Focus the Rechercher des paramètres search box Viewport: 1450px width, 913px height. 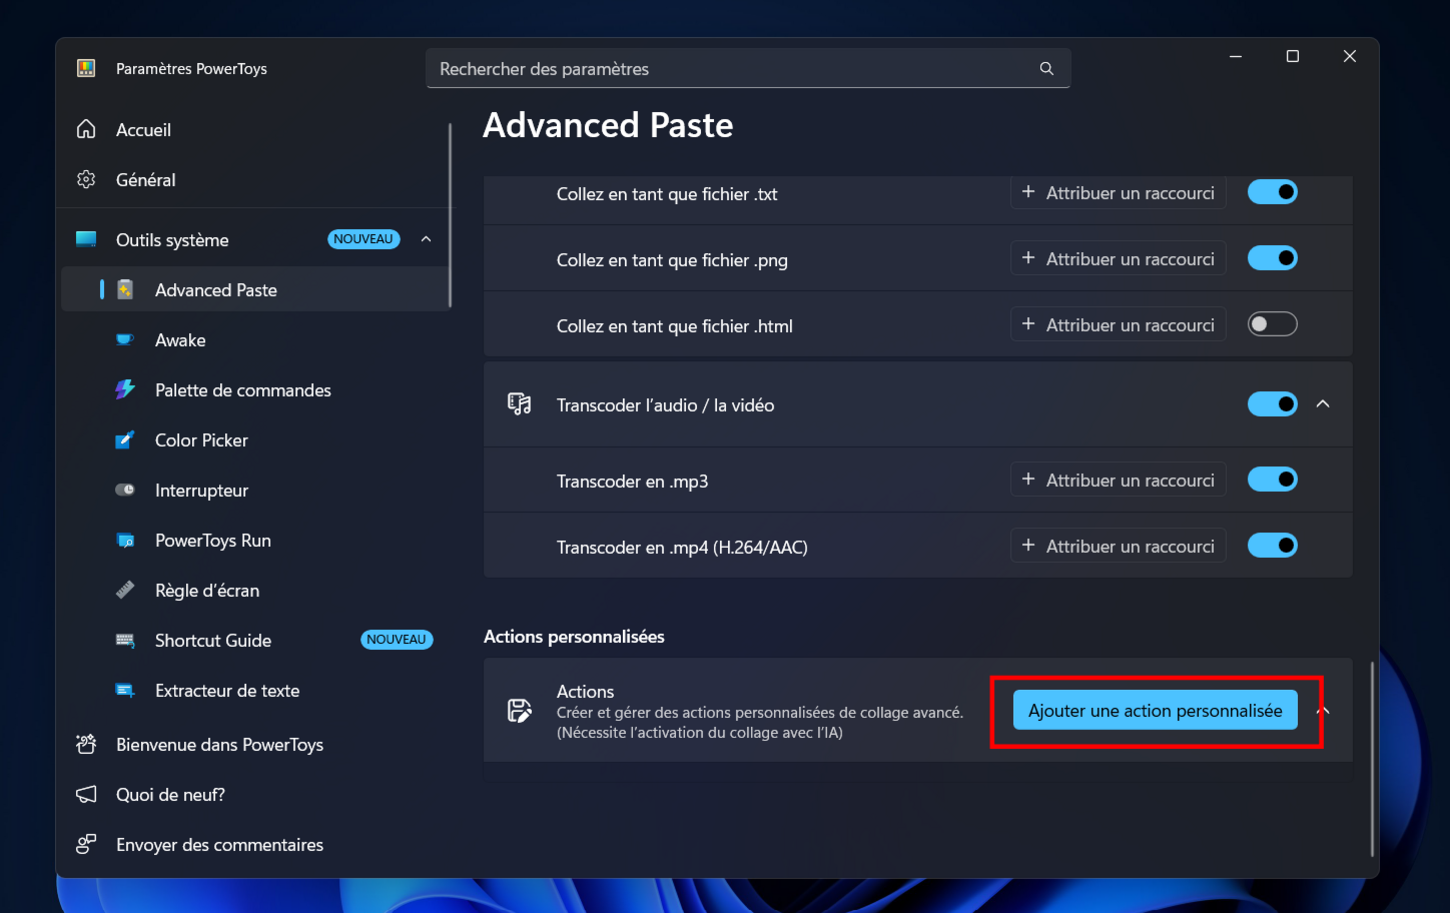click(748, 69)
